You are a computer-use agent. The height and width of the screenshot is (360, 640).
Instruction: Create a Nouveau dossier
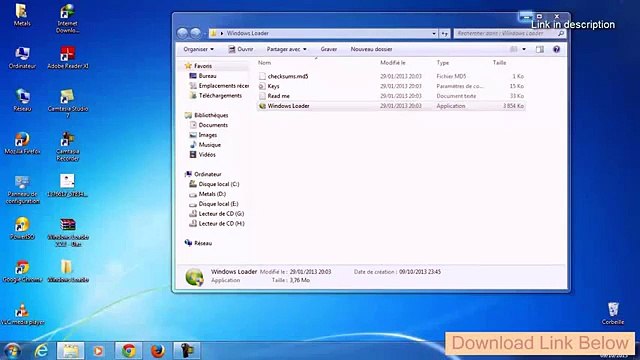coord(371,49)
